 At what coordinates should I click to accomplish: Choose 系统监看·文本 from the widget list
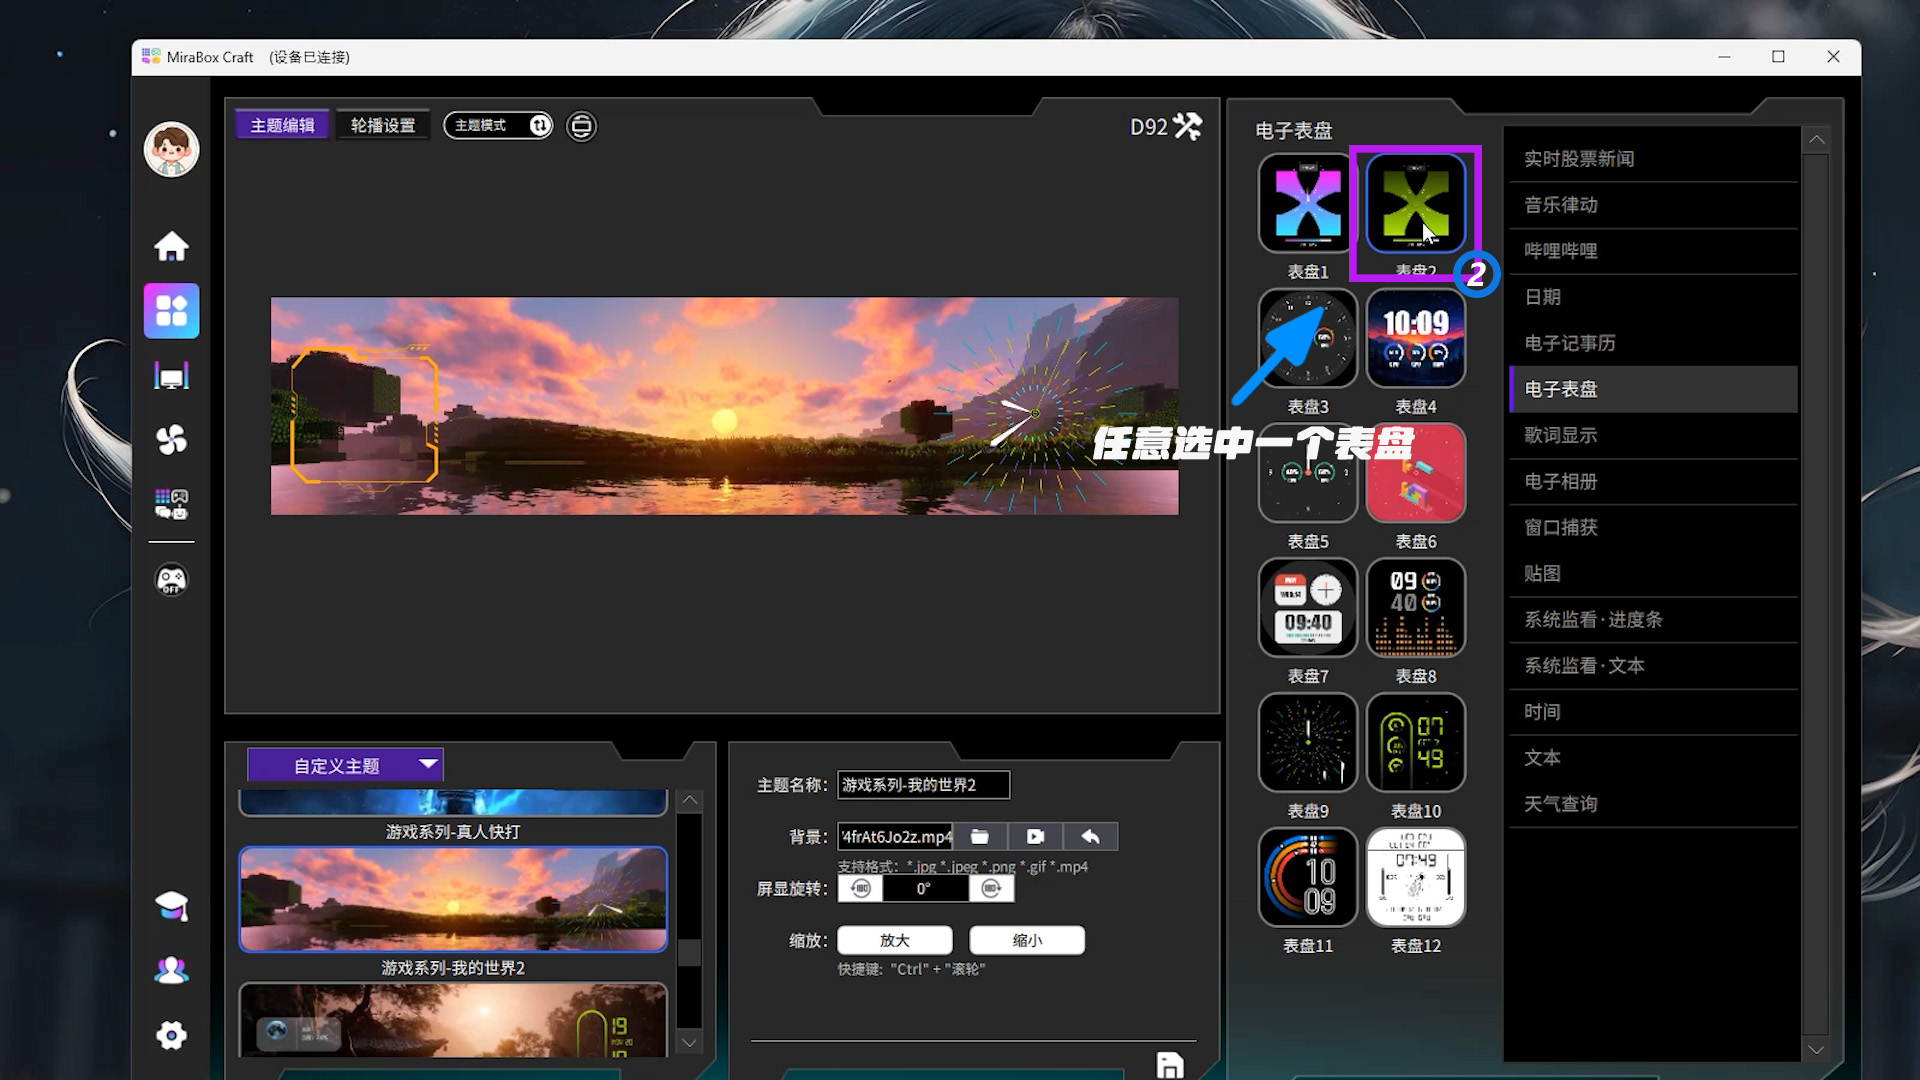1653,665
